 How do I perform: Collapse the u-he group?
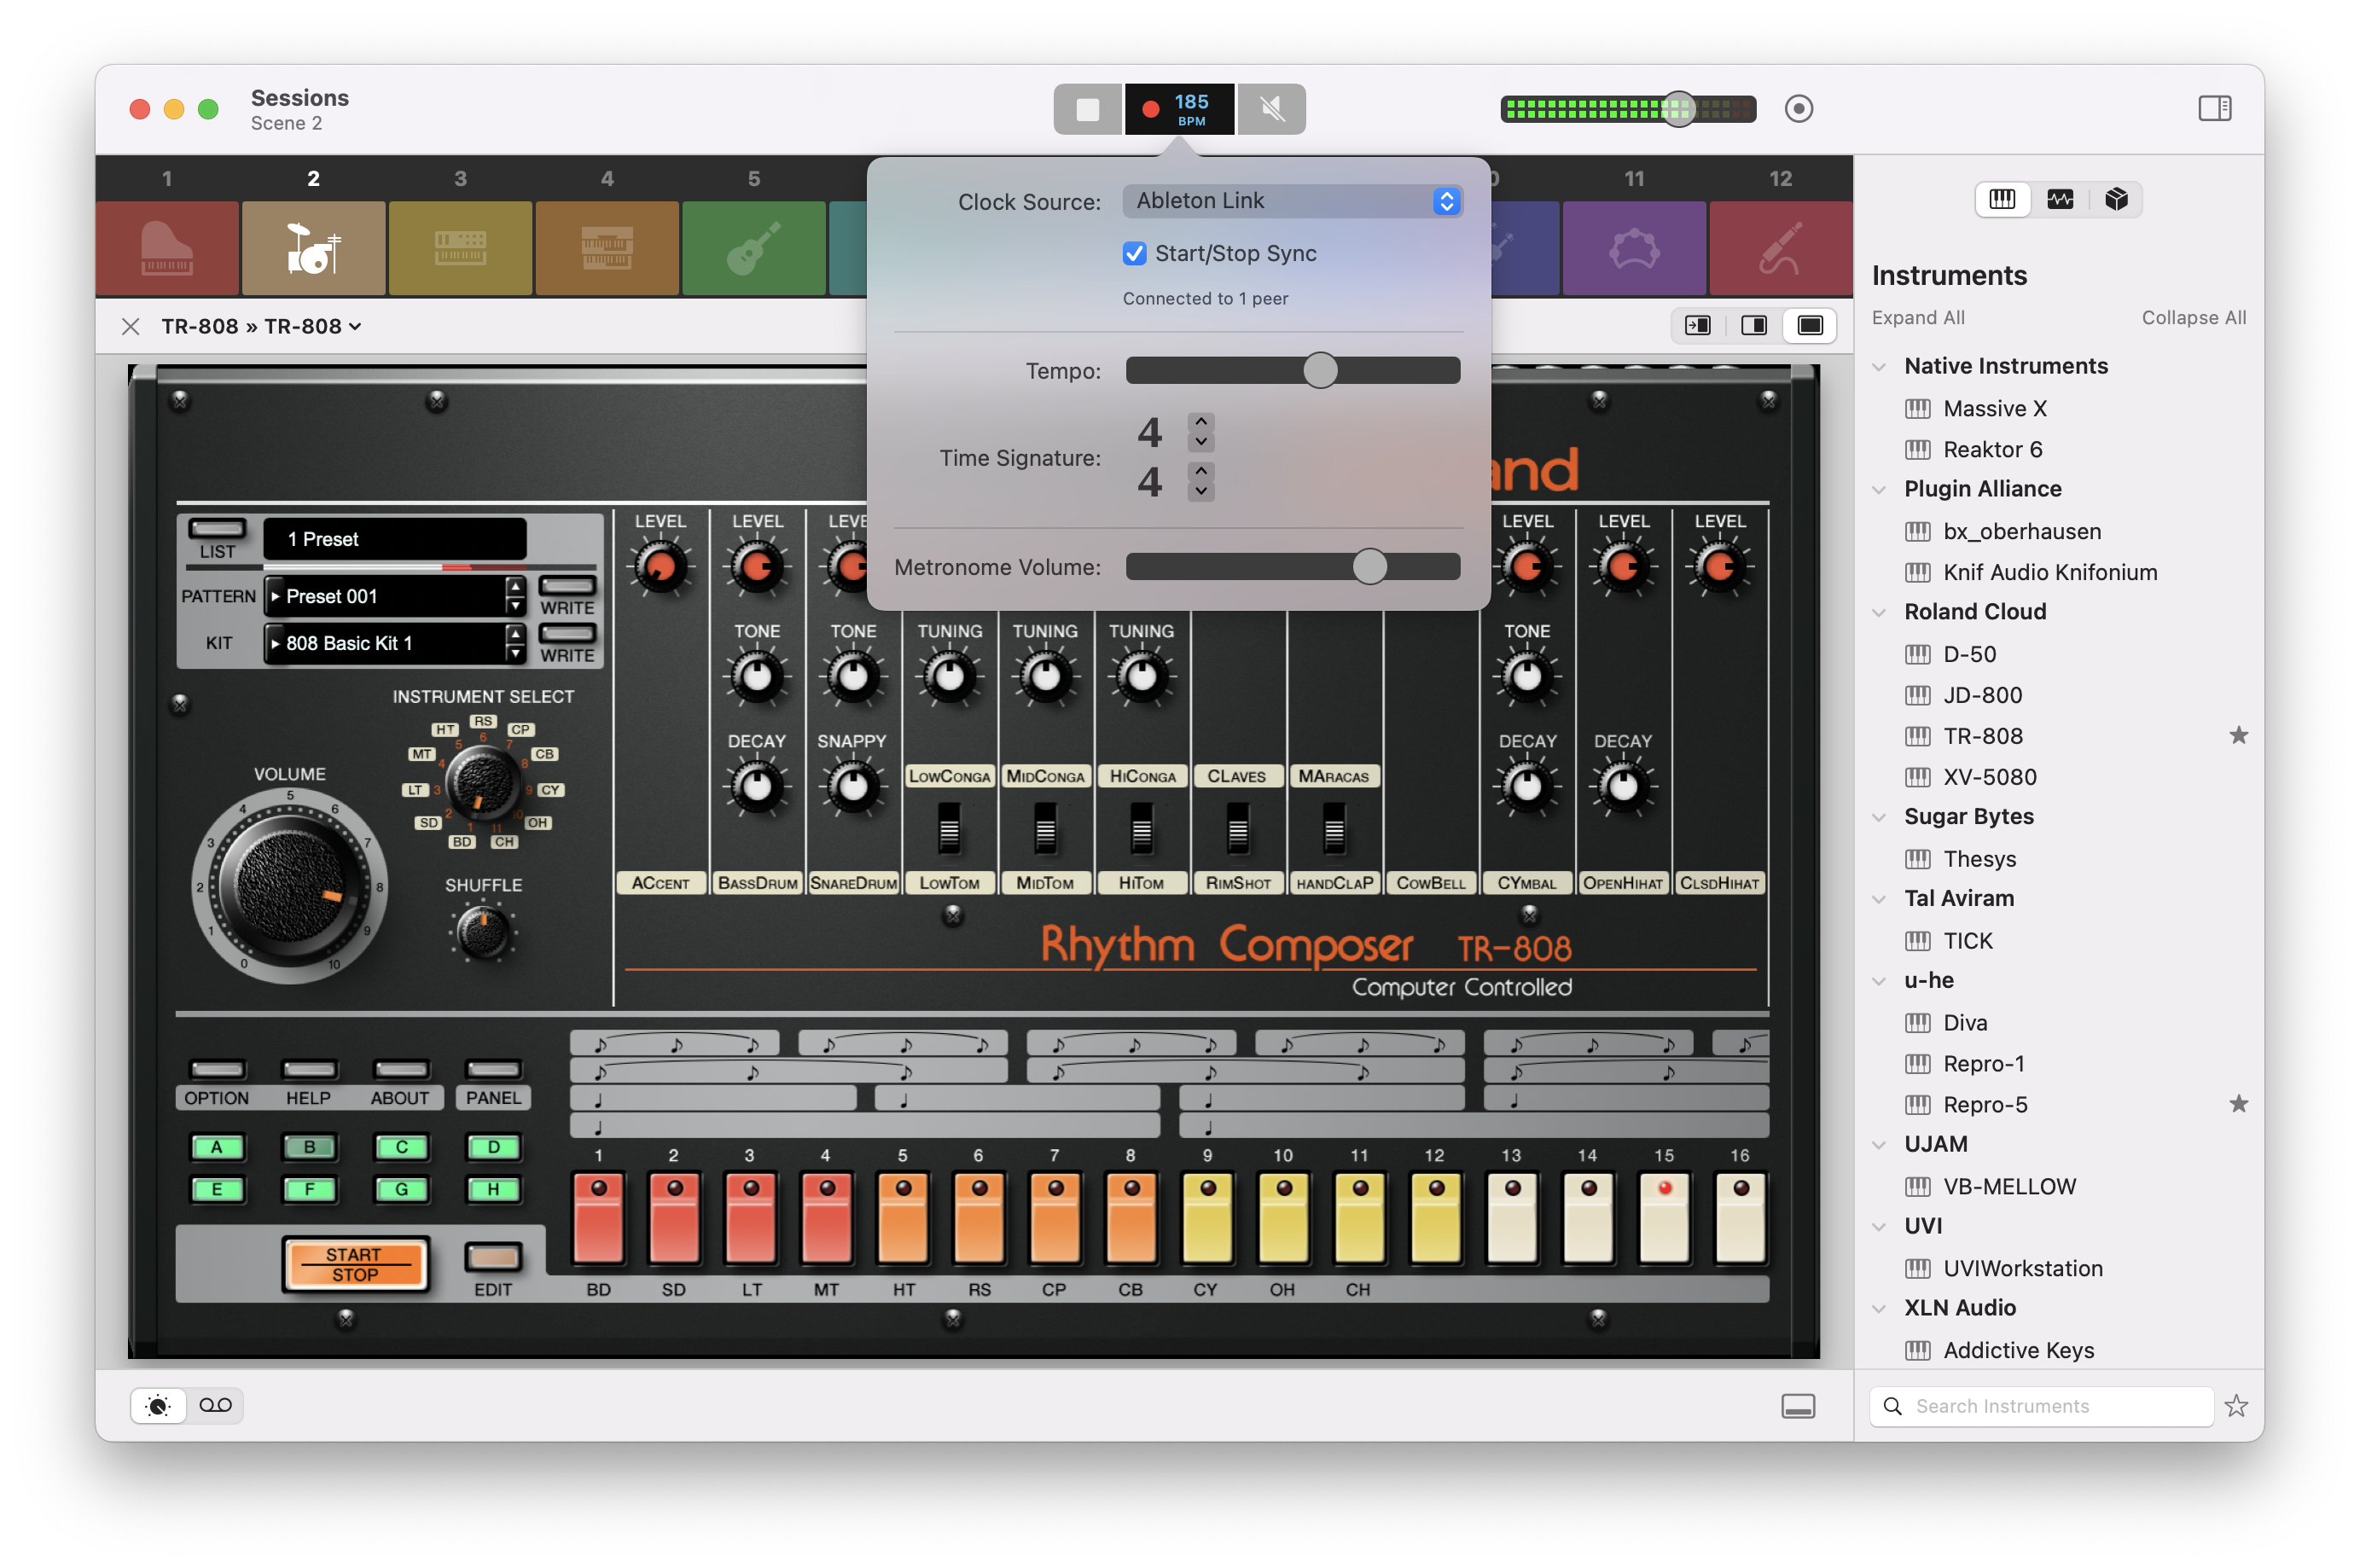click(x=1879, y=982)
